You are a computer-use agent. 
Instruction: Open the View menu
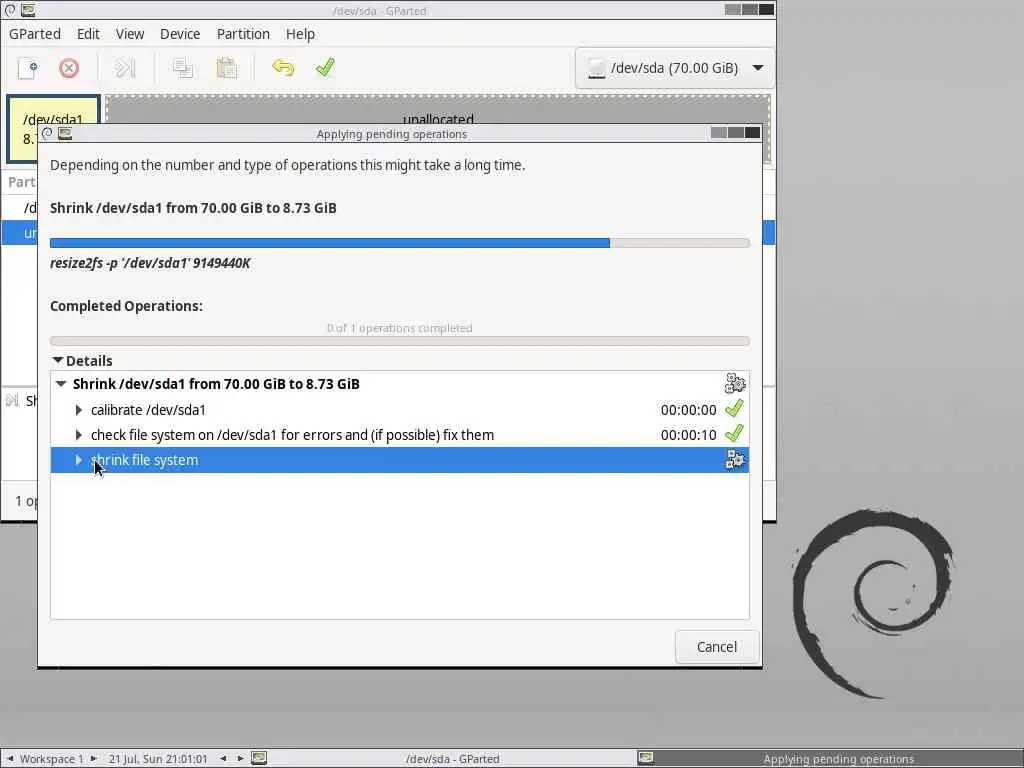(130, 34)
